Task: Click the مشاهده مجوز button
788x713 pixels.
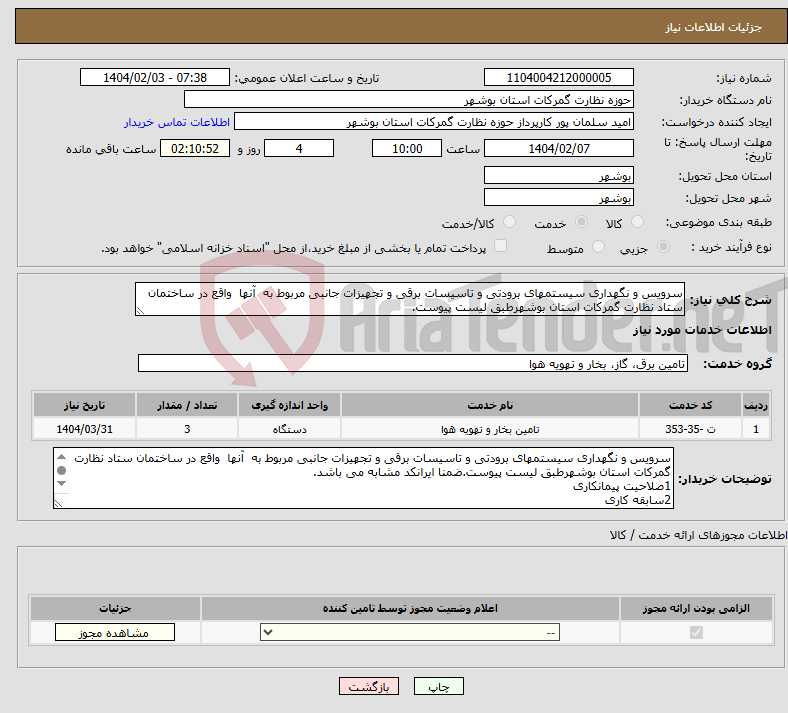Action: (x=115, y=633)
